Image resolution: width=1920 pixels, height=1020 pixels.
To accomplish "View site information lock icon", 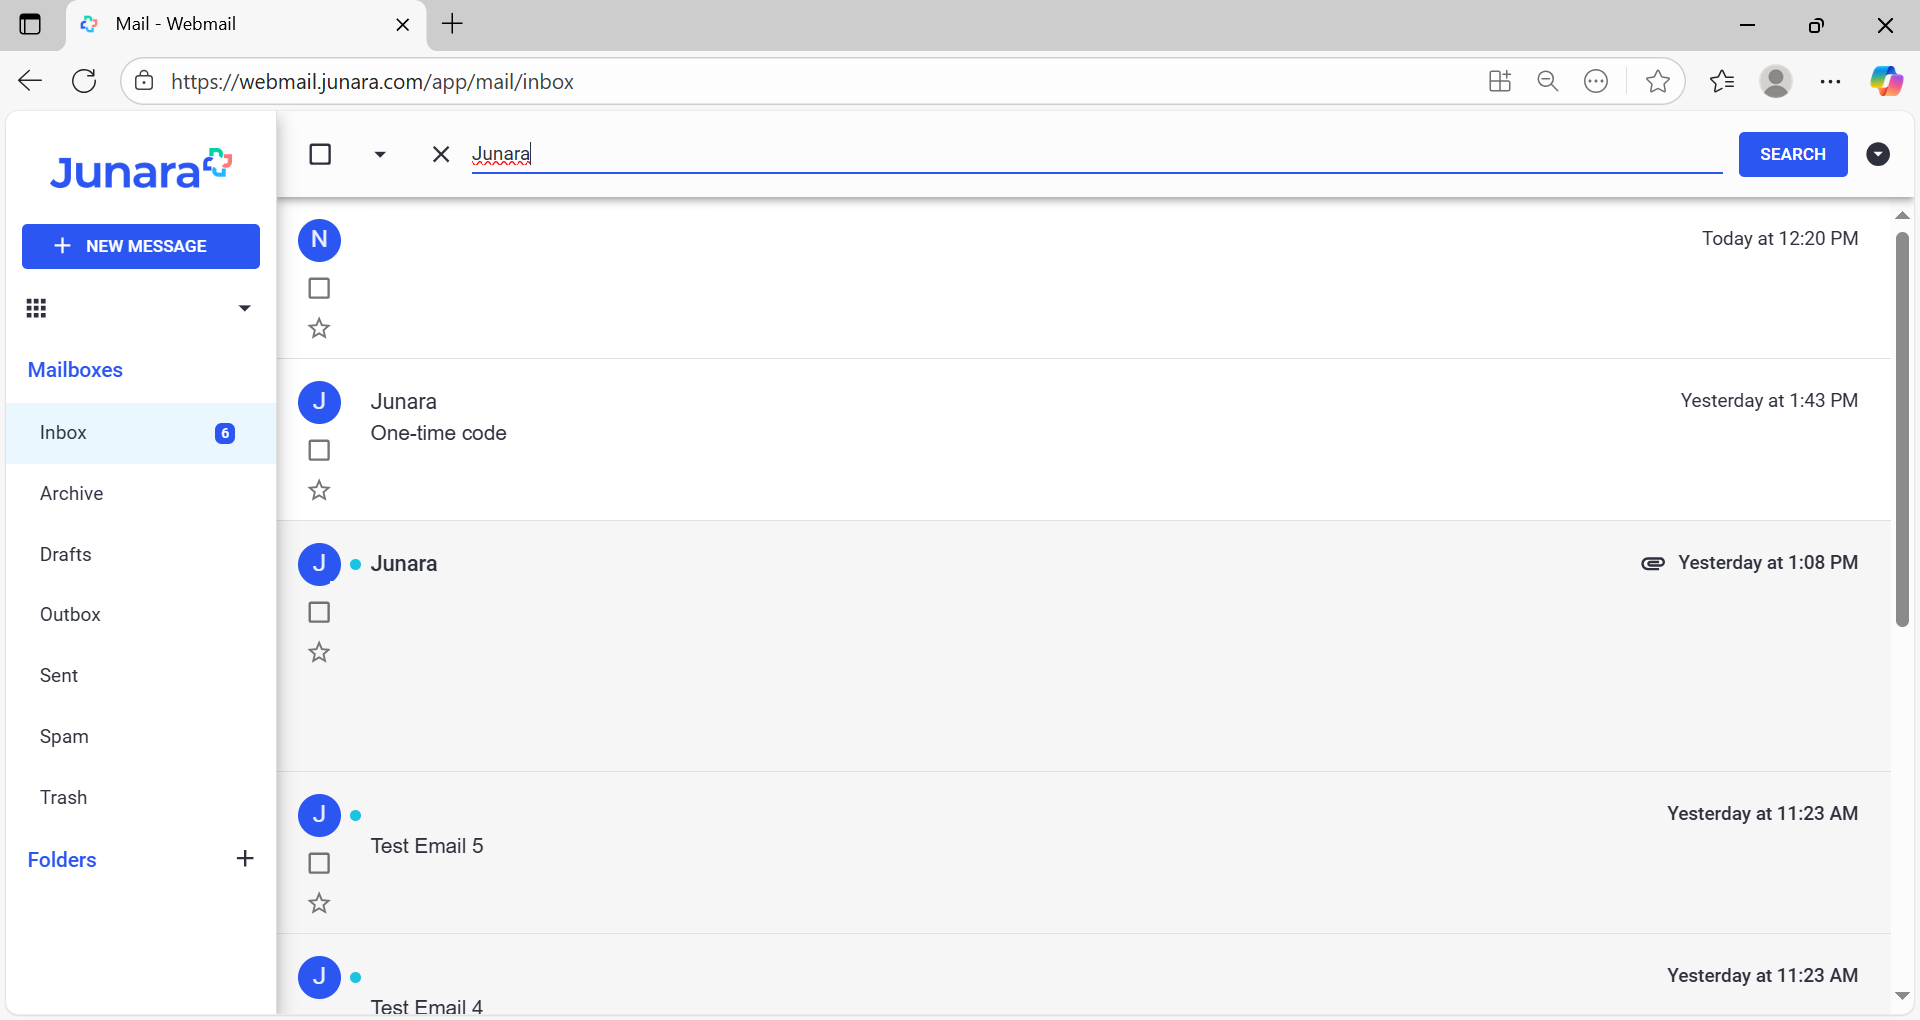I will point(144,81).
